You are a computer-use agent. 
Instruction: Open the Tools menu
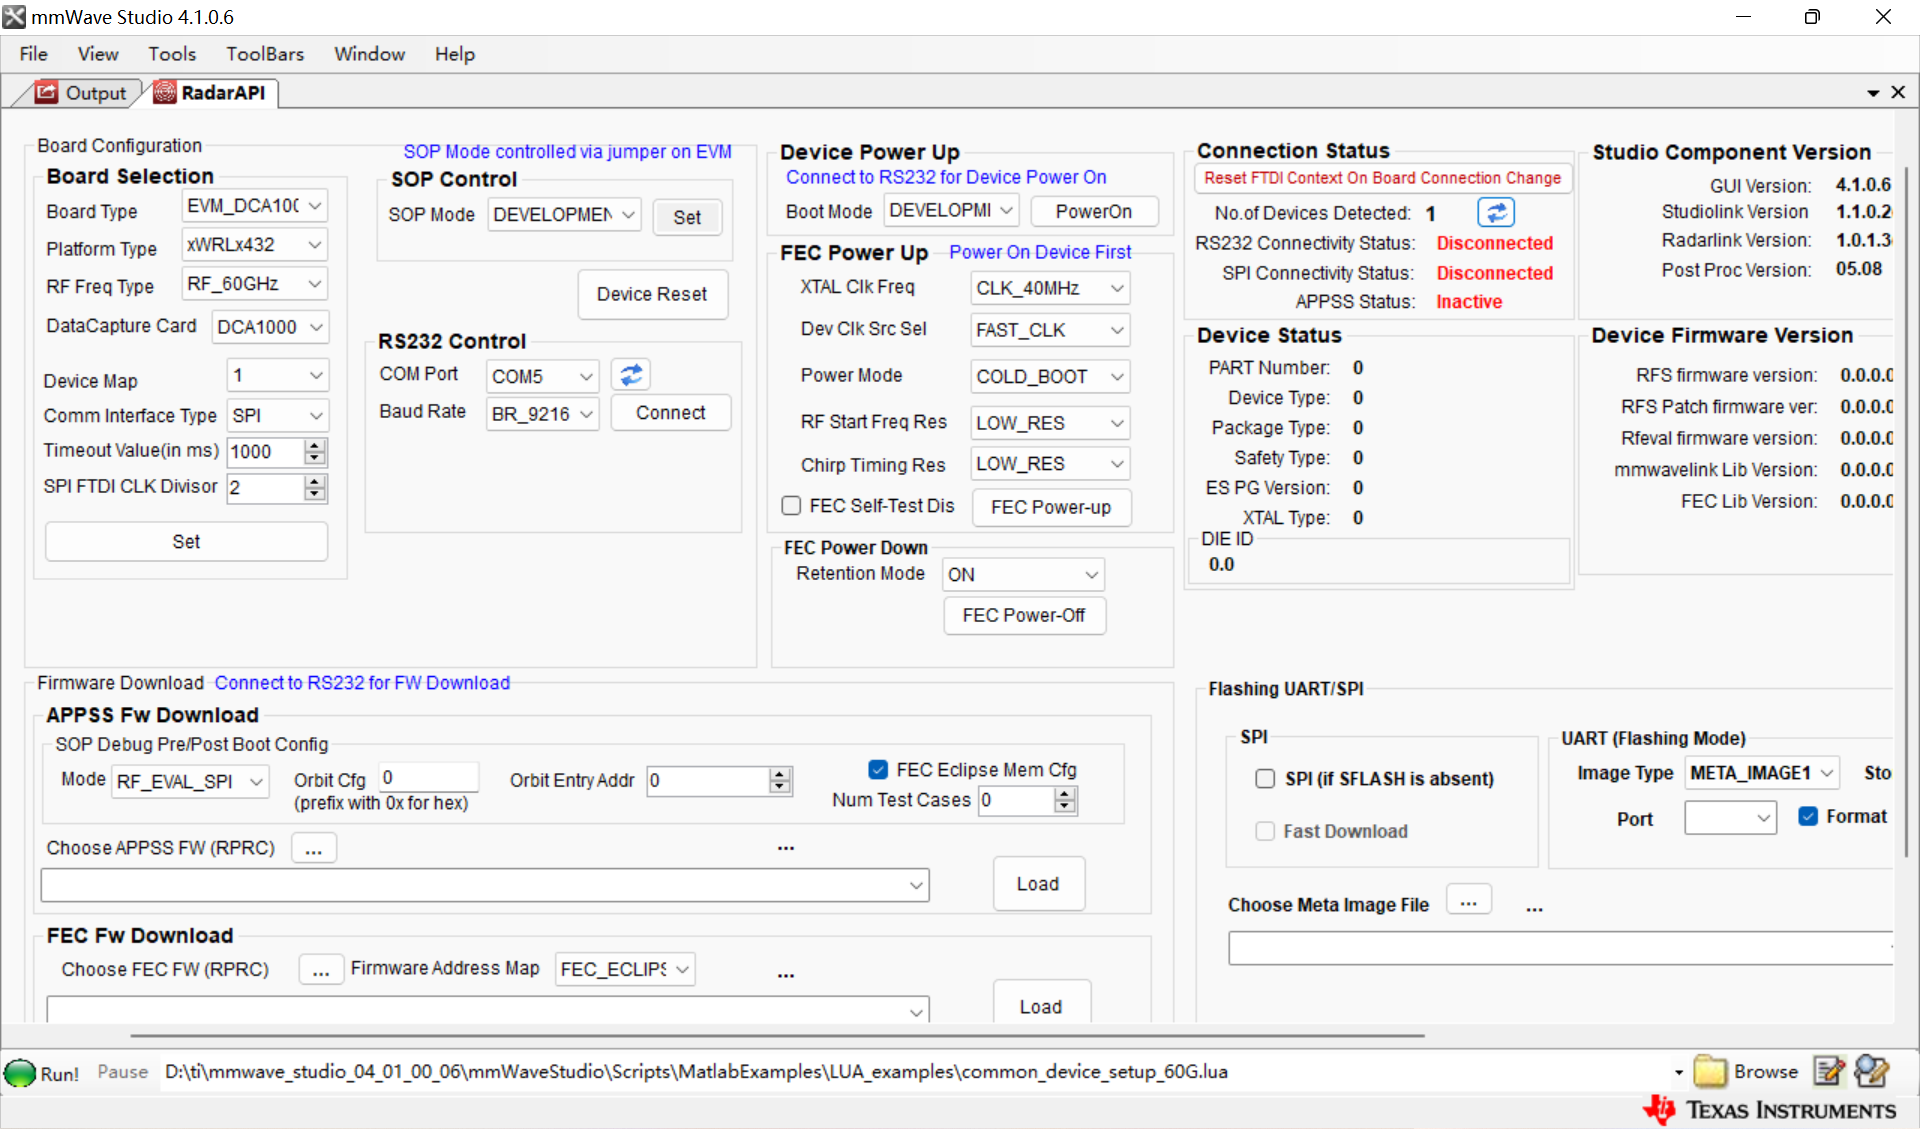172,54
